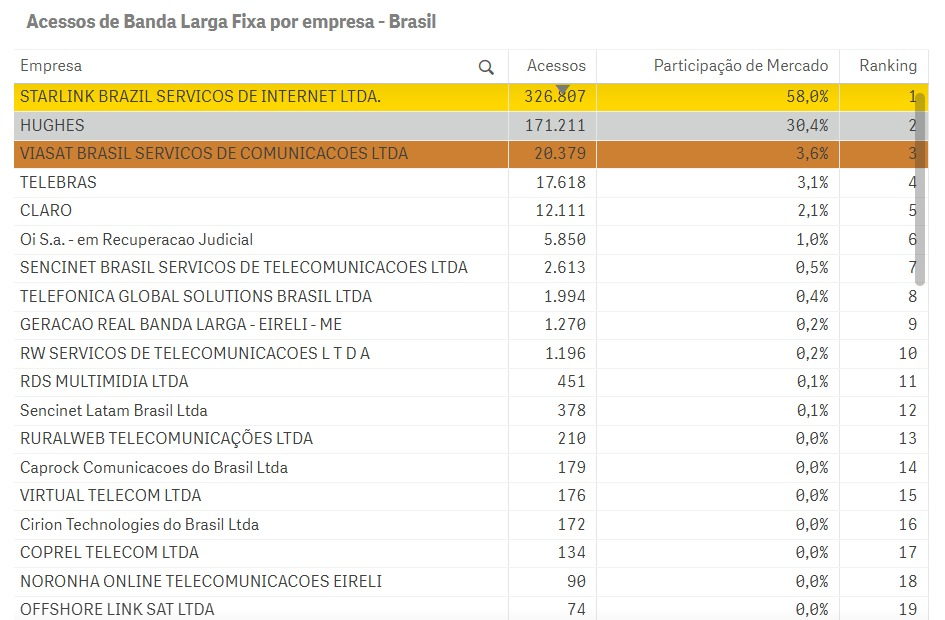Select the VIRTUAL TELECOM LTDA entry
This screenshot has width=945, height=620.
(x=110, y=496)
